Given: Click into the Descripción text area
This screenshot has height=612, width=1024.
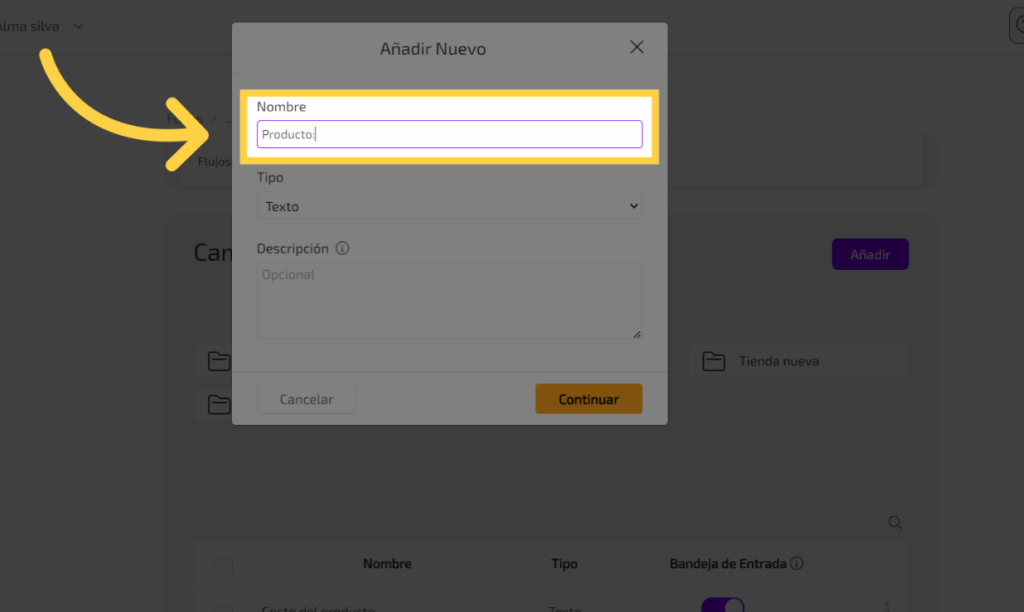Looking at the screenshot, I should (449, 301).
